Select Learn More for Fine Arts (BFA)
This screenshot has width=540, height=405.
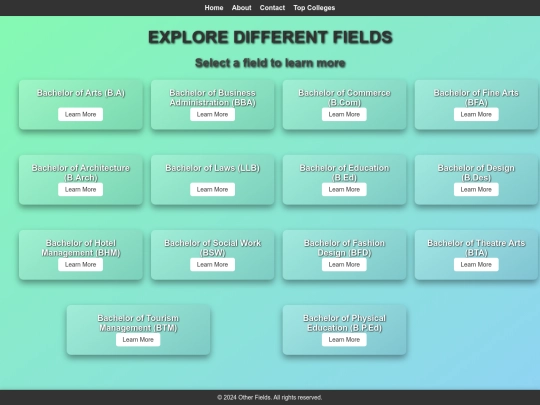click(476, 114)
